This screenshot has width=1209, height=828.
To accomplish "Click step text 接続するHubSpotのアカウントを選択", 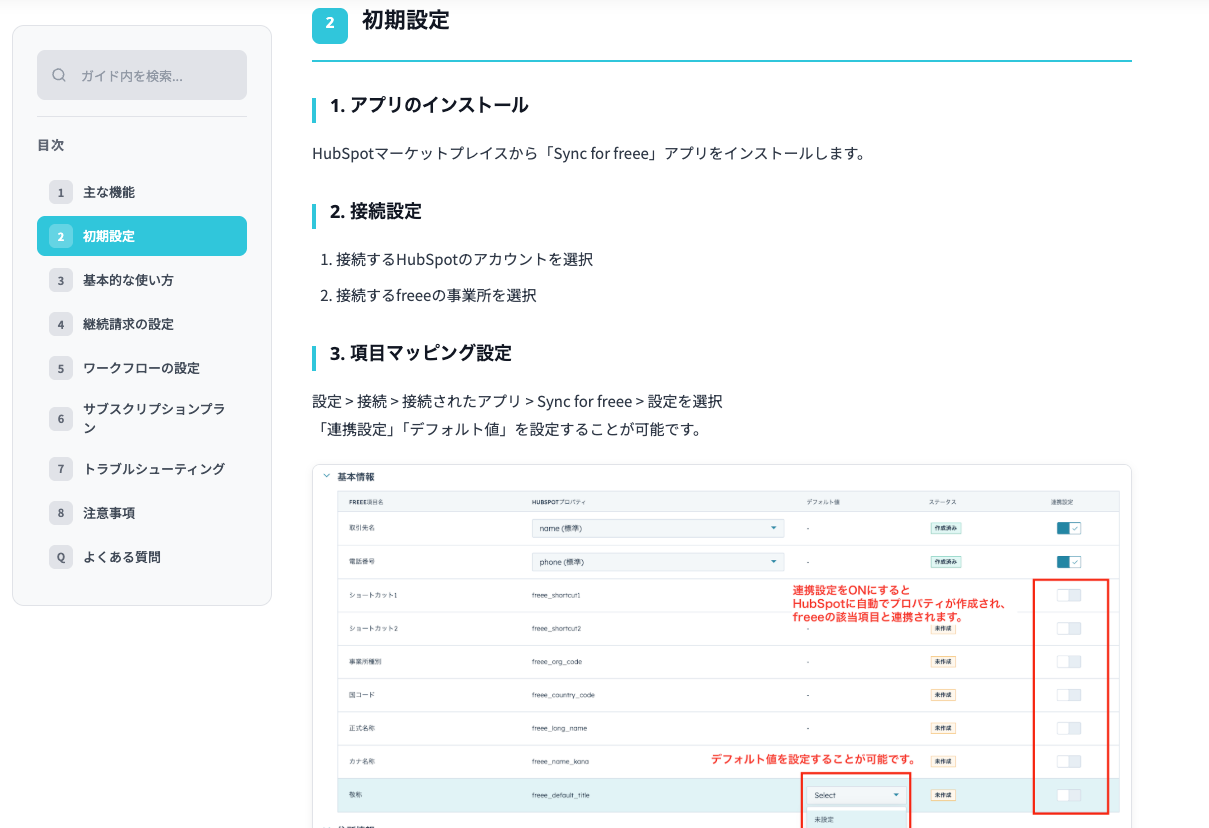I will [x=465, y=259].
